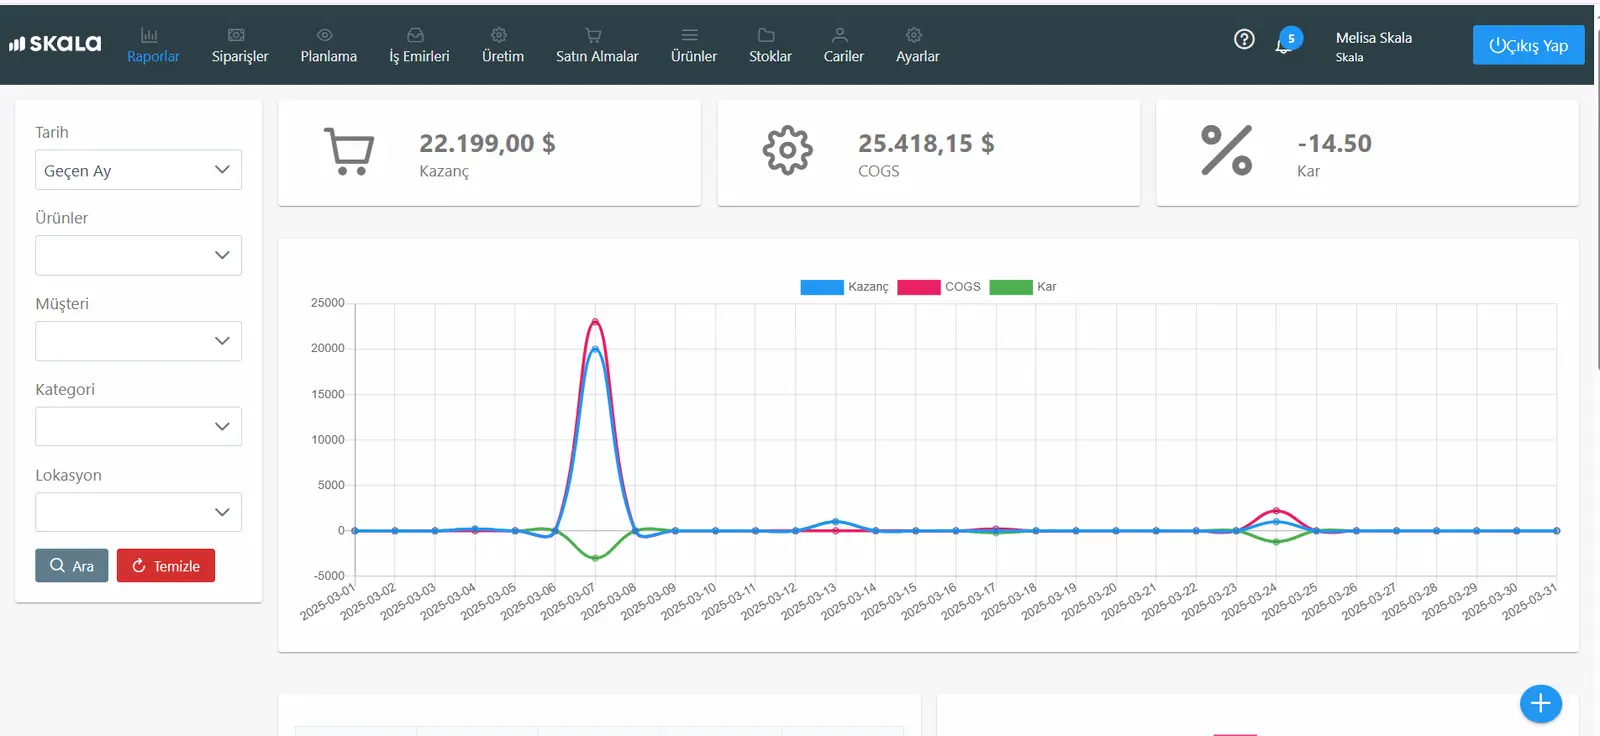Click the blue floating plus button
This screenshot has height=736, width=1600.
click(1540, 704)
